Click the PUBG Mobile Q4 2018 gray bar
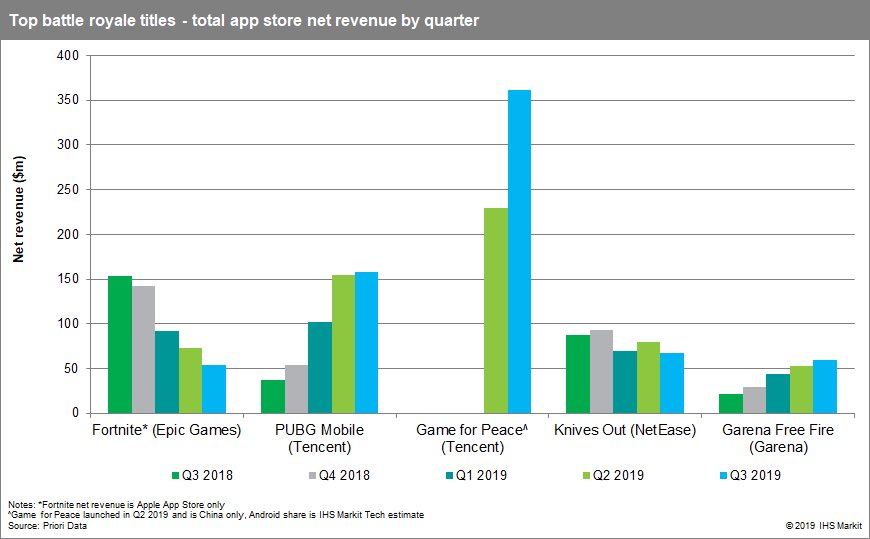The width and height of the screenshot is (870, 539). click(296, 389)
